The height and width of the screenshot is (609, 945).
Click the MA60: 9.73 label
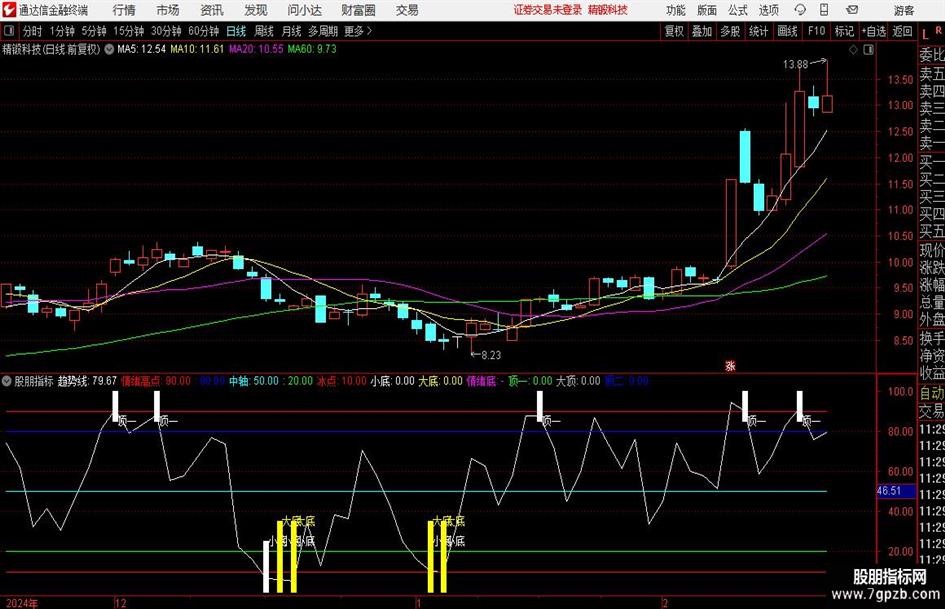(312, 49)
